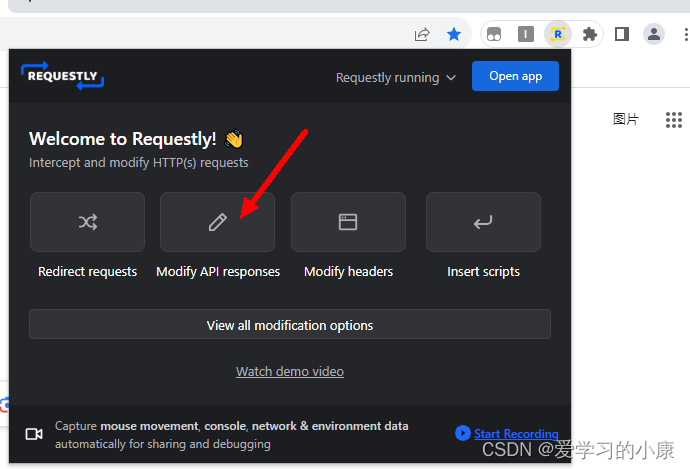Click the bookmark star icon

point(454,34)
